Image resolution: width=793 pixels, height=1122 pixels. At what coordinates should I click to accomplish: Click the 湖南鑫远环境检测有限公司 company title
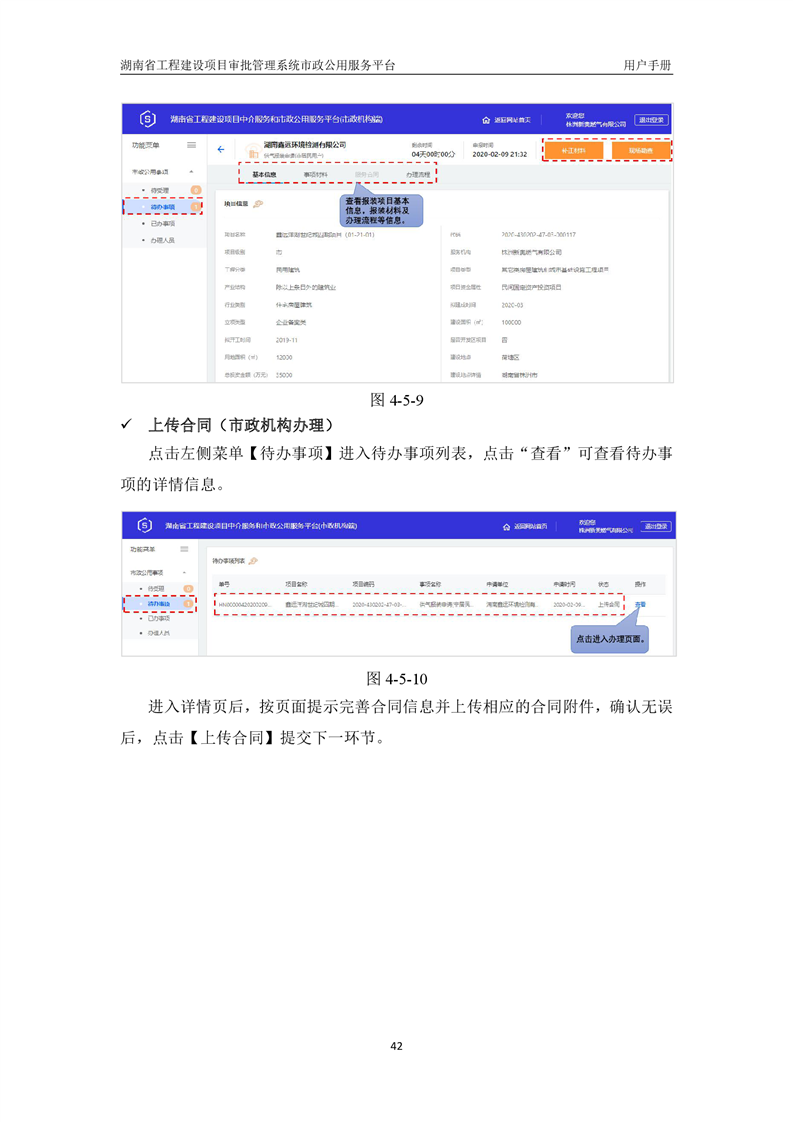pyautogui.click(x=305, y=145)
